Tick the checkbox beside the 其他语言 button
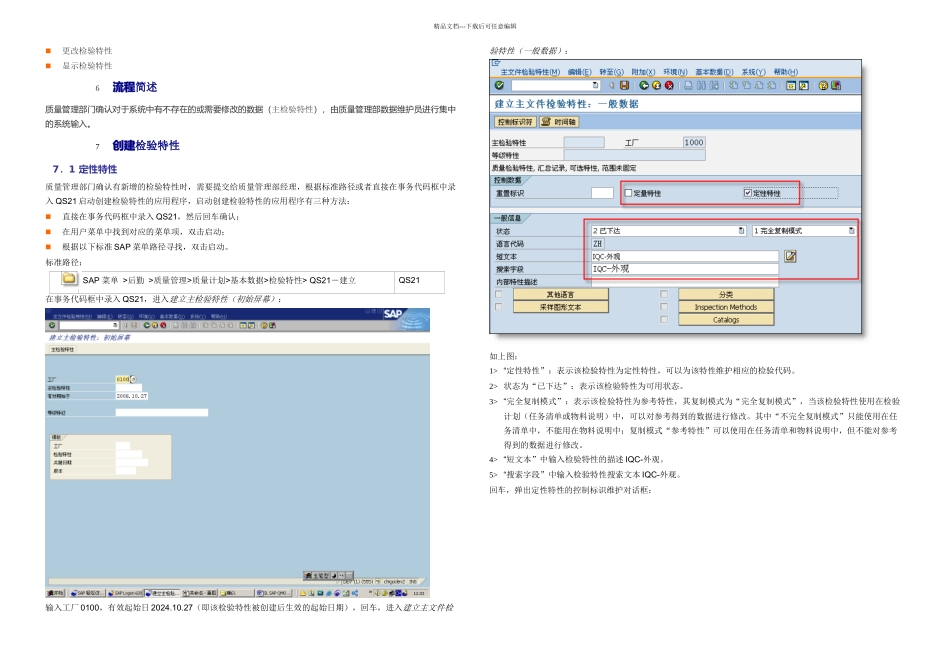The image size is (950, 672). [x=499, y=294]
